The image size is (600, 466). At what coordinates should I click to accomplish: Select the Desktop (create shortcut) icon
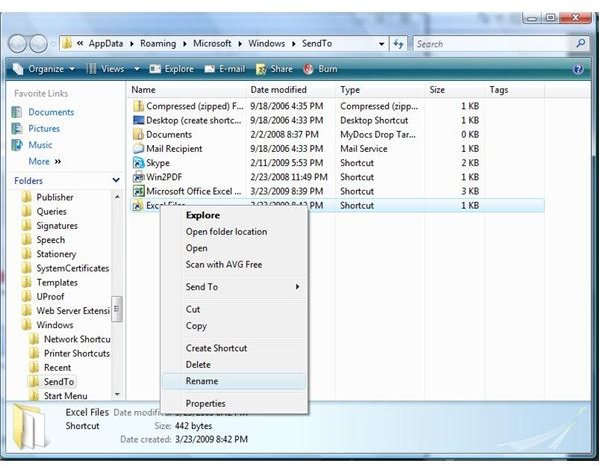coord(138,120)
